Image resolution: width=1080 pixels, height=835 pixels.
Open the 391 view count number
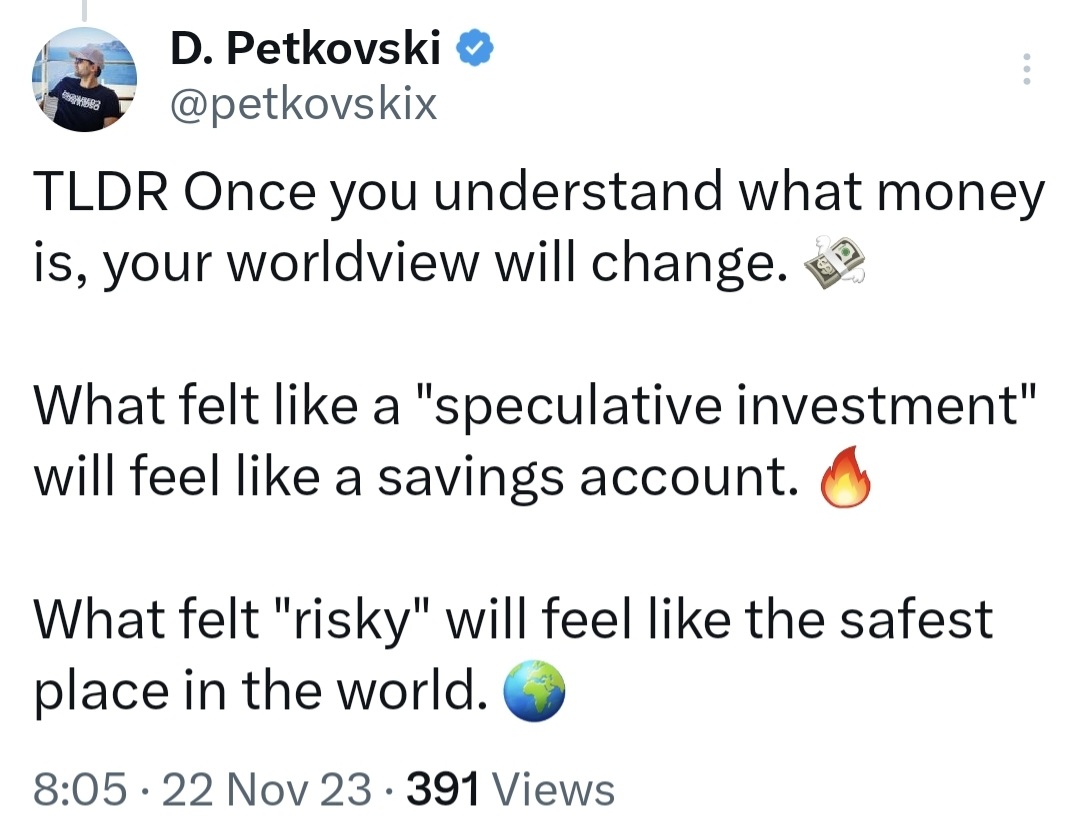tap(443, 790)
